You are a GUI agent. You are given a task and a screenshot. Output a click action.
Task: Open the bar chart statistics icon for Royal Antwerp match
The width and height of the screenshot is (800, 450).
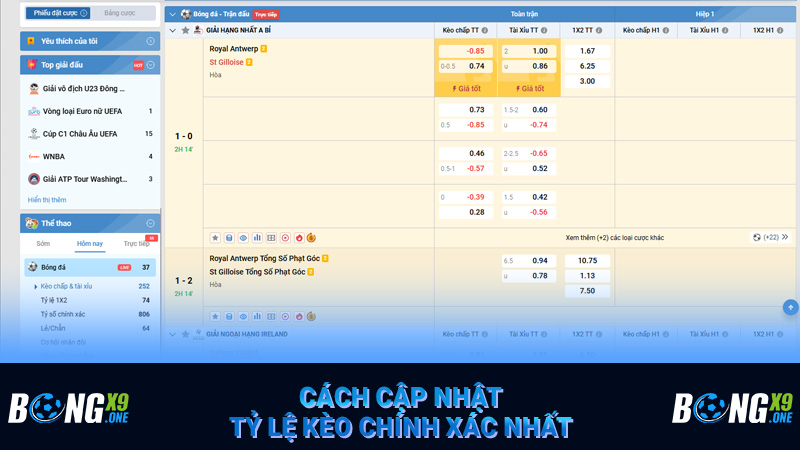(x=257, y=238)
